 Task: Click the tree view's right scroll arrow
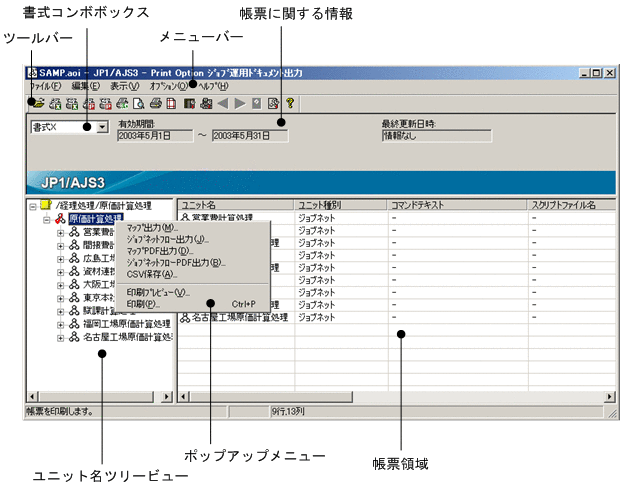[x=167, y=396]
